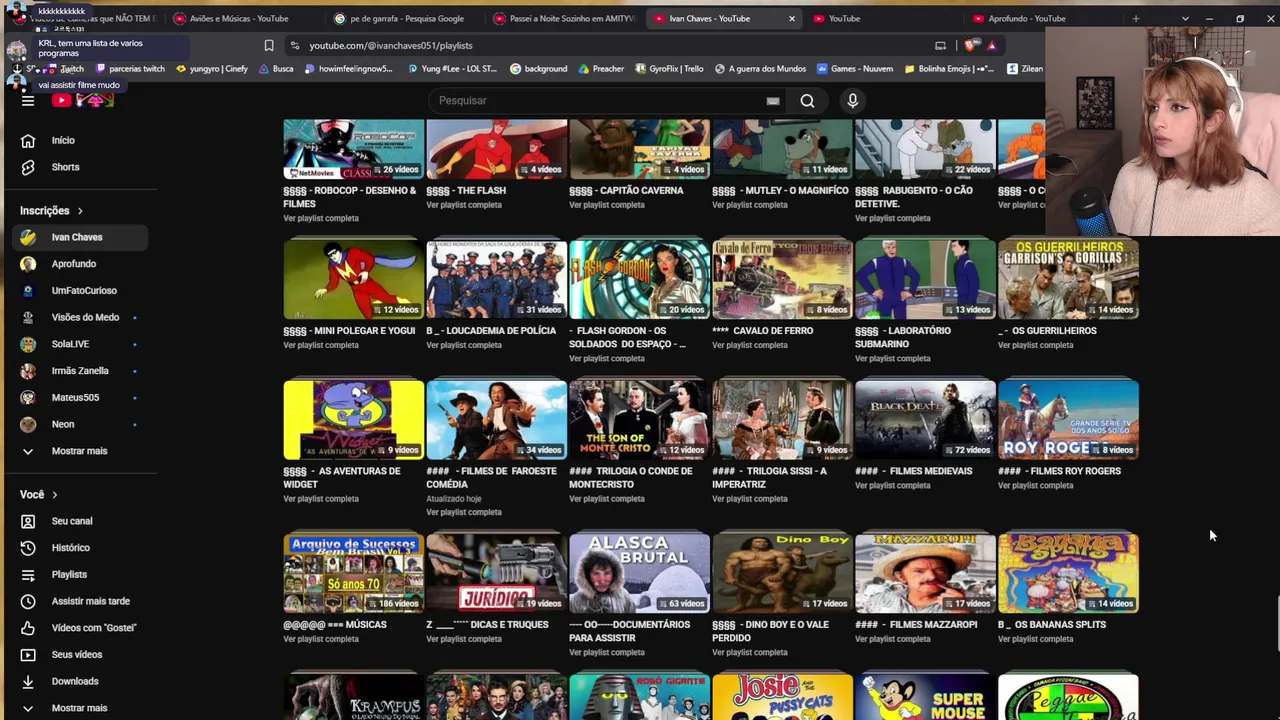This screenshot has width=1280, height=720.
Task: Open the parcerias twitch bookmark
Action: [x=130, y=69]
